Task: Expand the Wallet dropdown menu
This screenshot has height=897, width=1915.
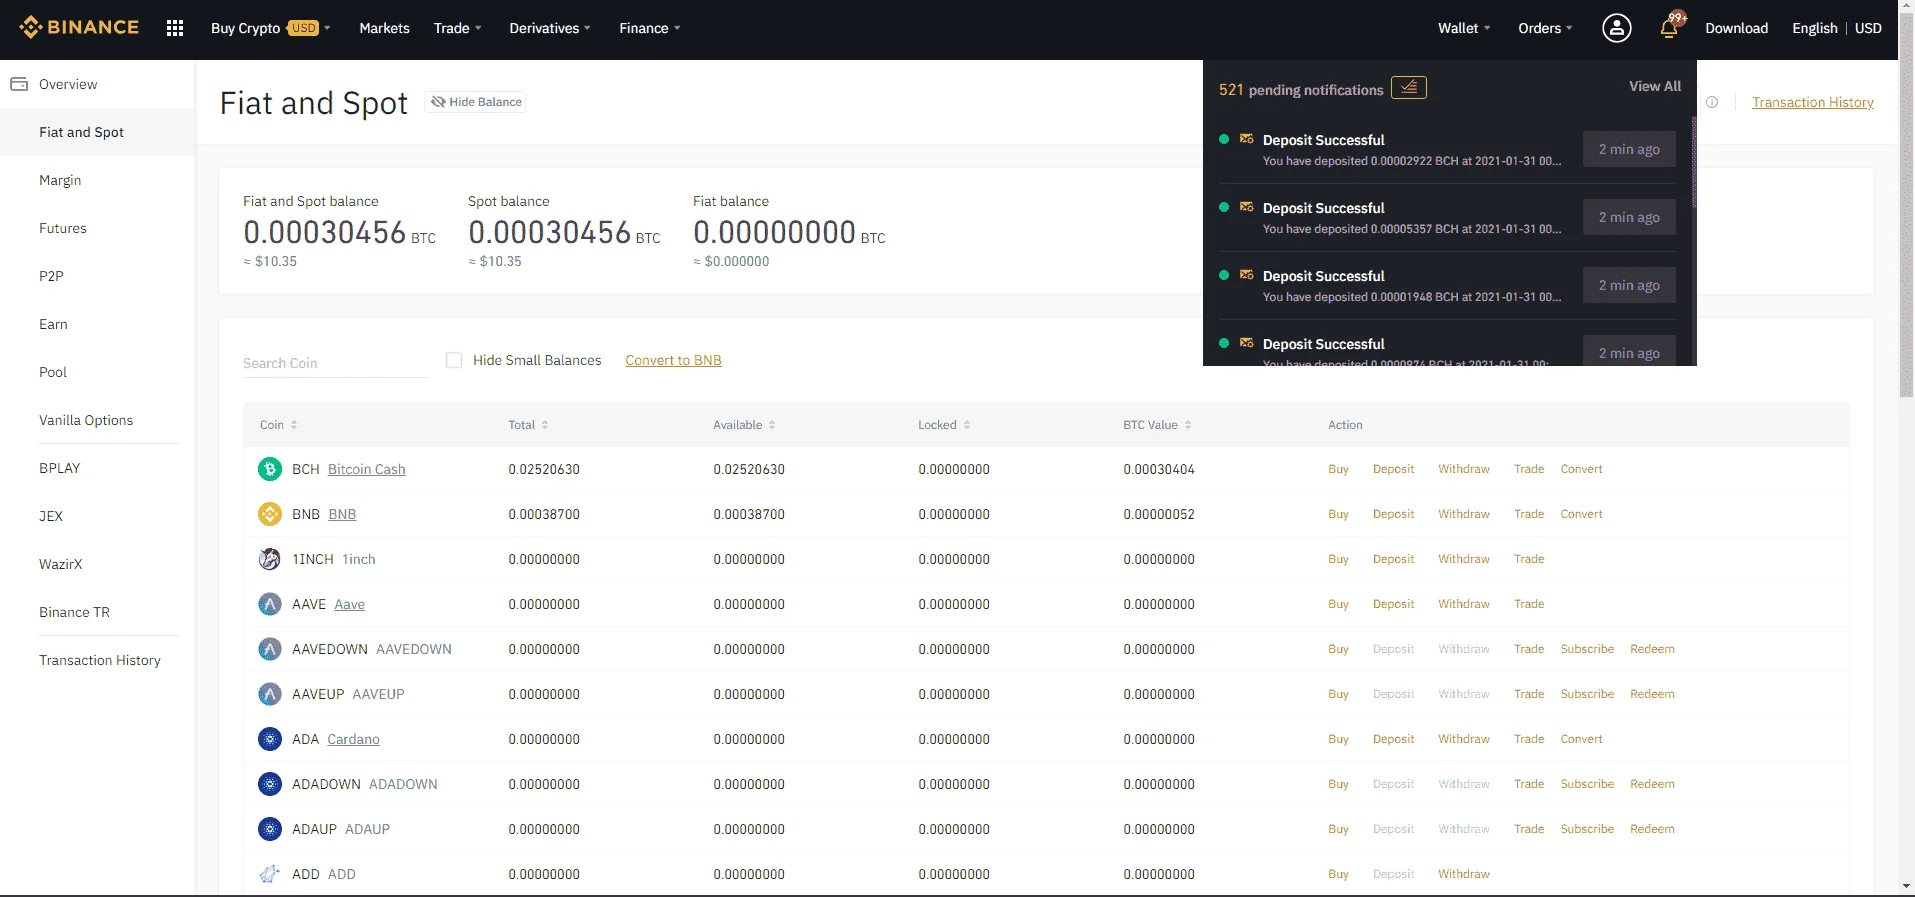Action: coord(1464,28)
